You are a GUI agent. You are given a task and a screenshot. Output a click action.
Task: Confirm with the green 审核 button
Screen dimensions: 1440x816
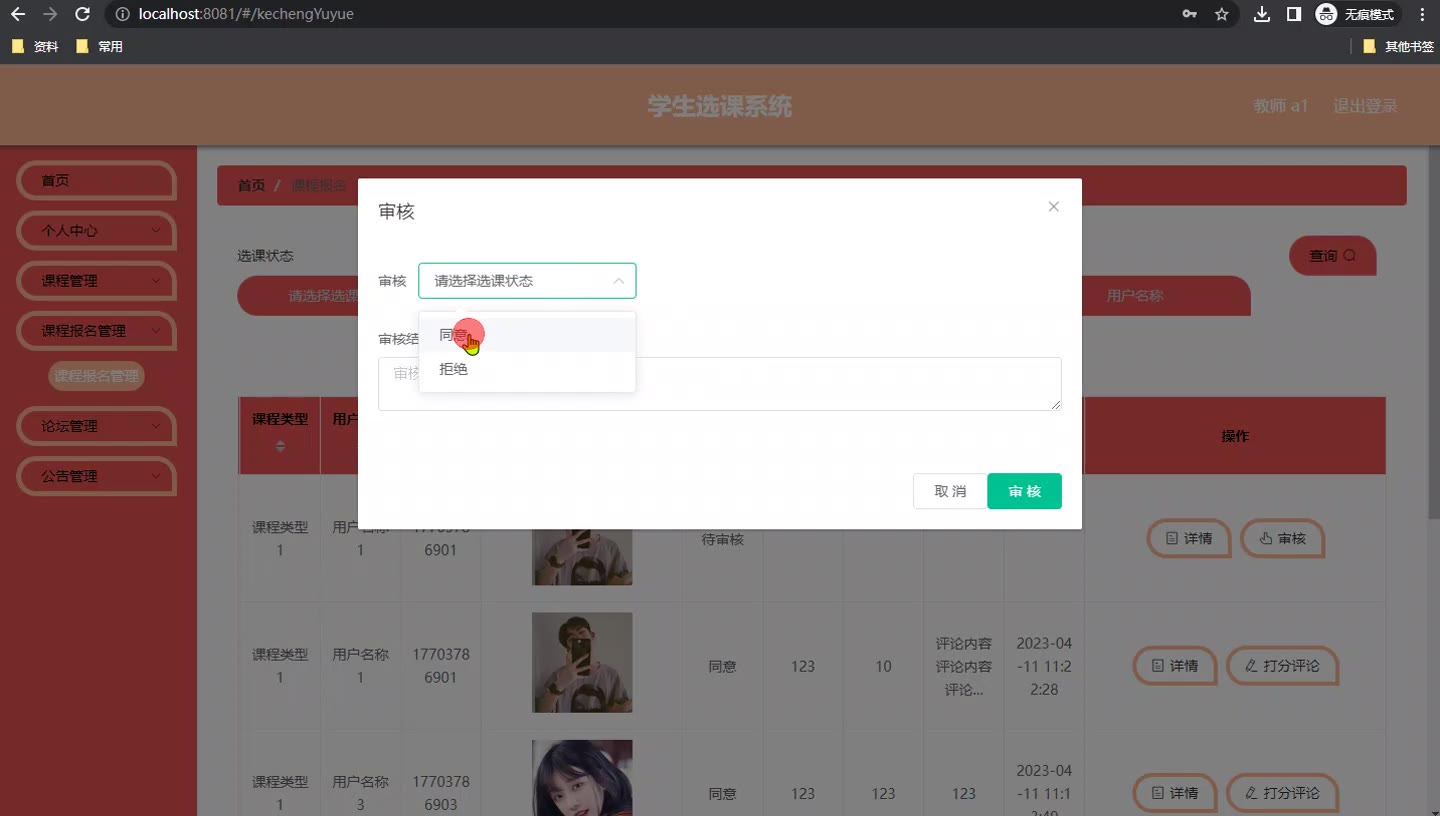[x=1024, y=491]
